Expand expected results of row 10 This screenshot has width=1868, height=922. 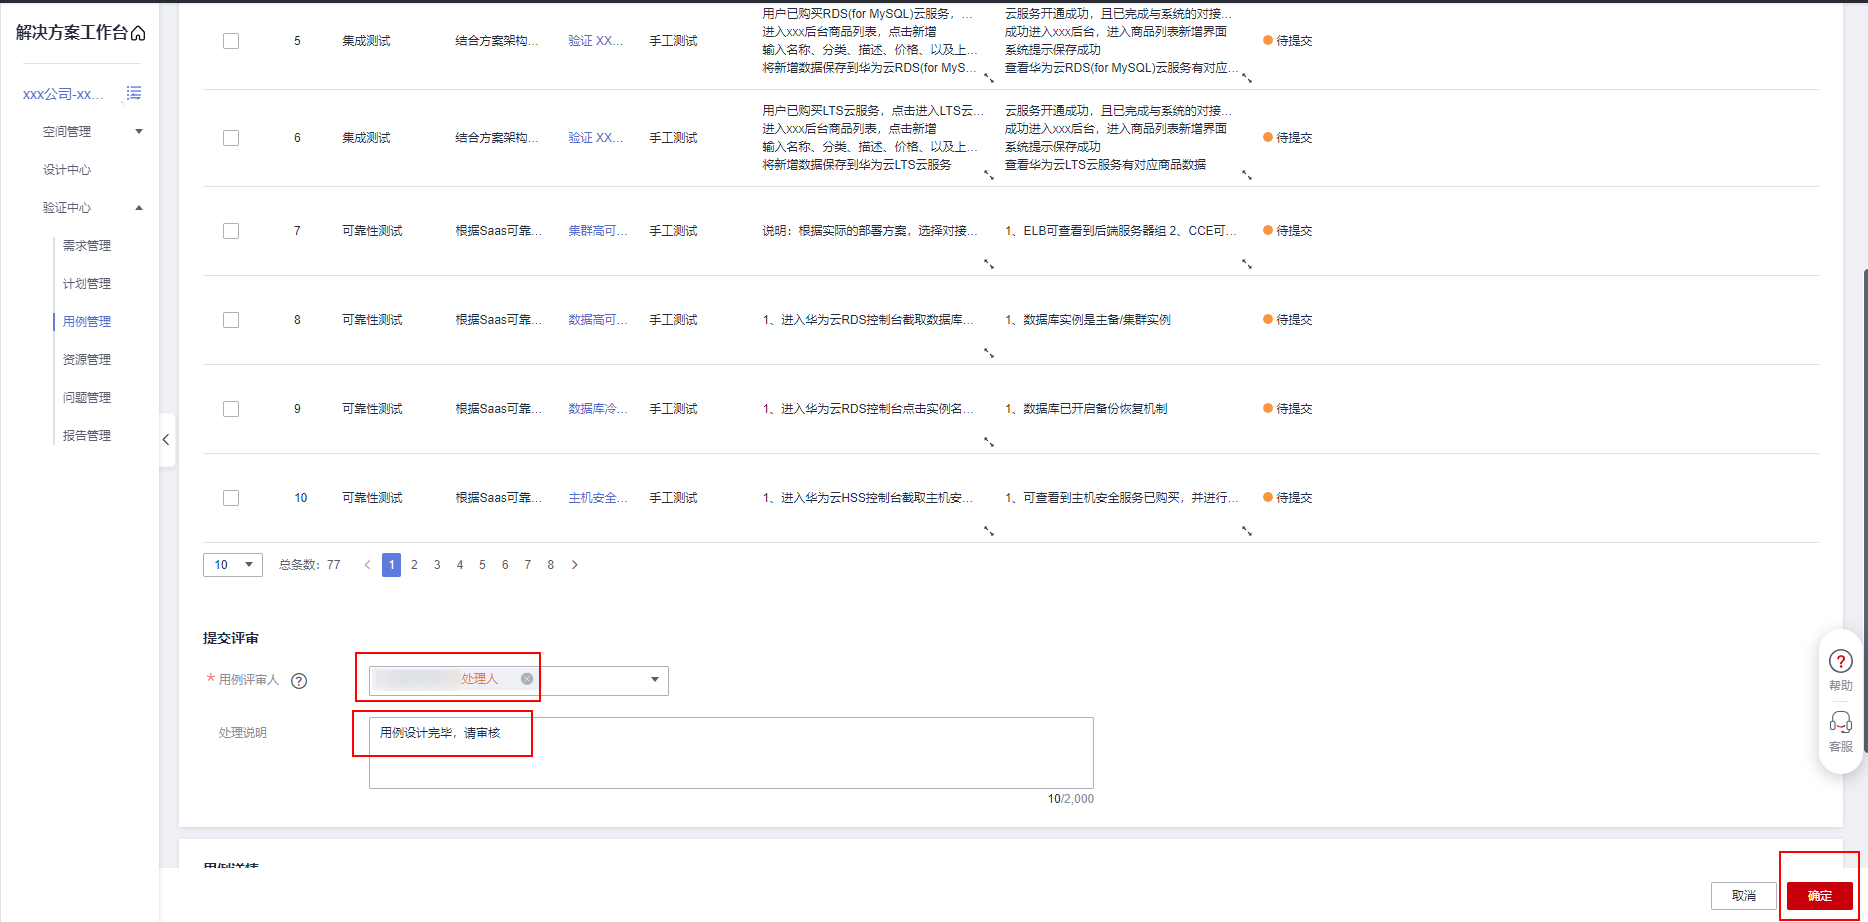click(1247, 531)
